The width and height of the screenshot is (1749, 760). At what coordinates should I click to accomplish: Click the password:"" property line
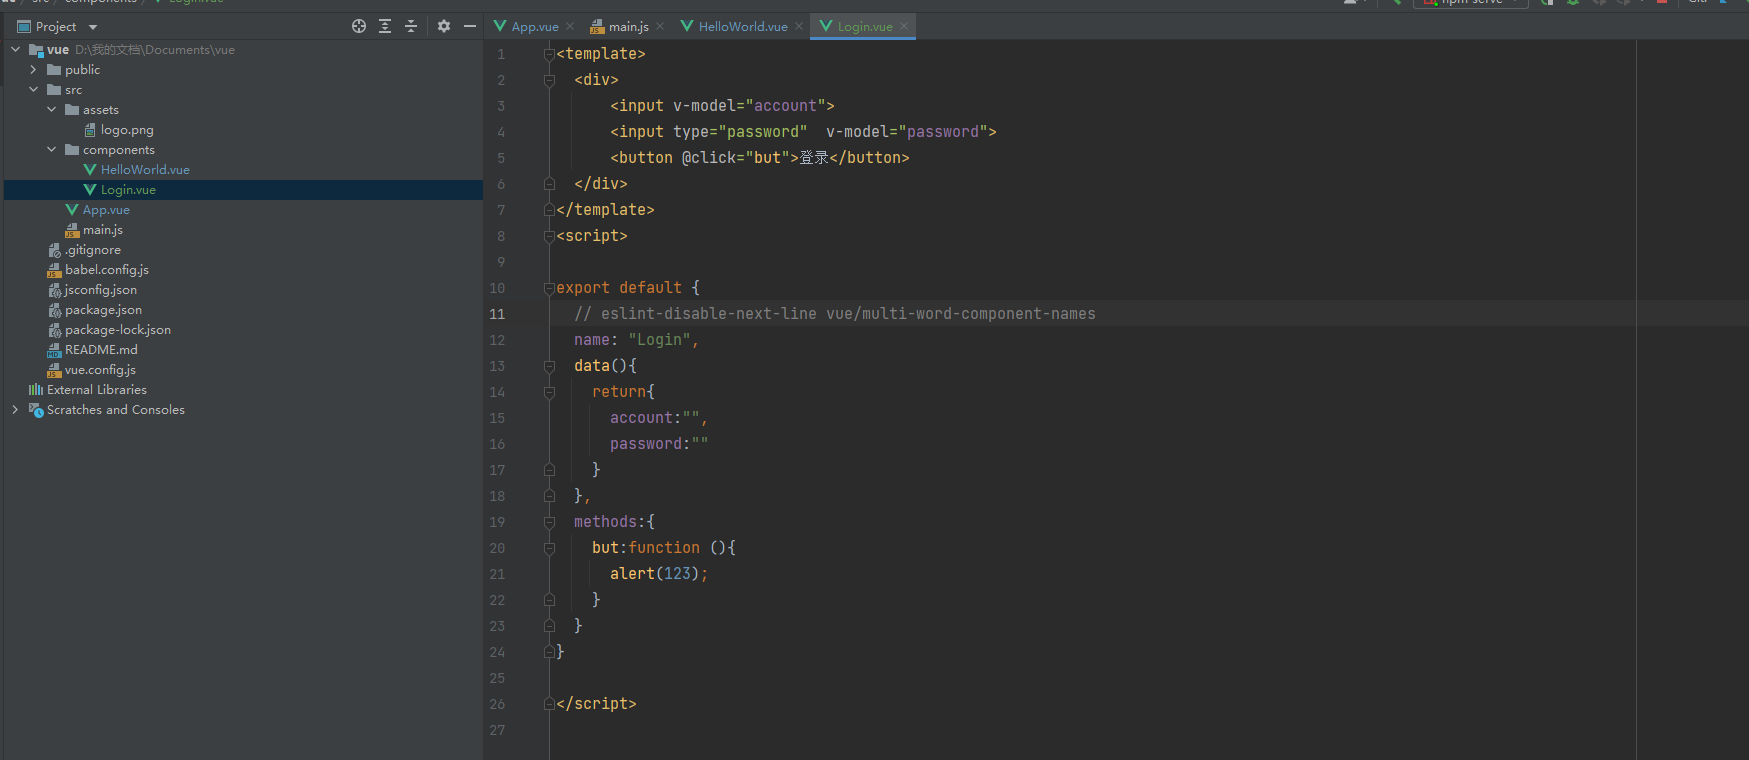tap(659, 444)
